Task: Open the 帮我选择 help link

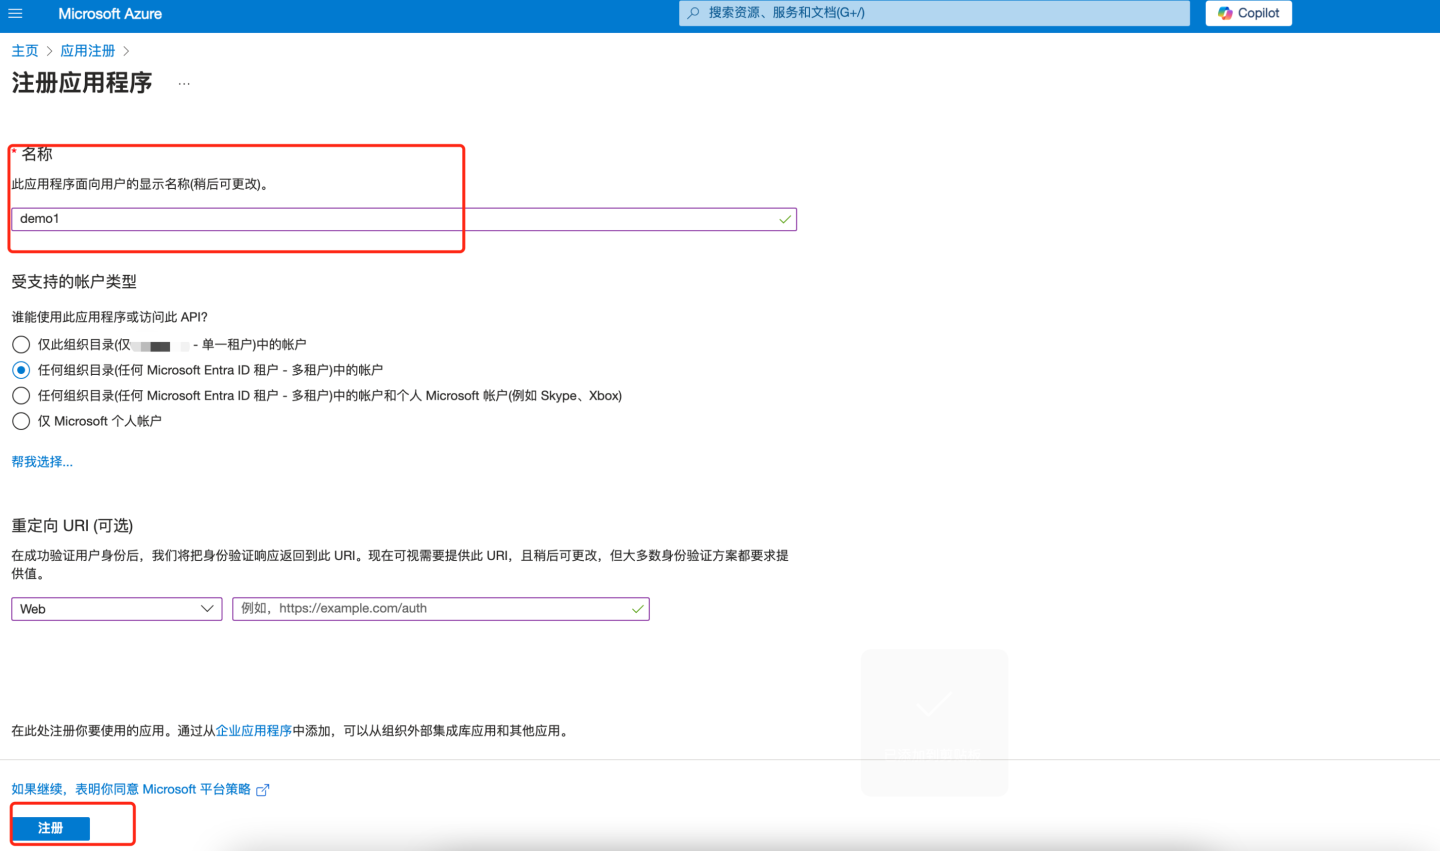Action: click(42, 462)
